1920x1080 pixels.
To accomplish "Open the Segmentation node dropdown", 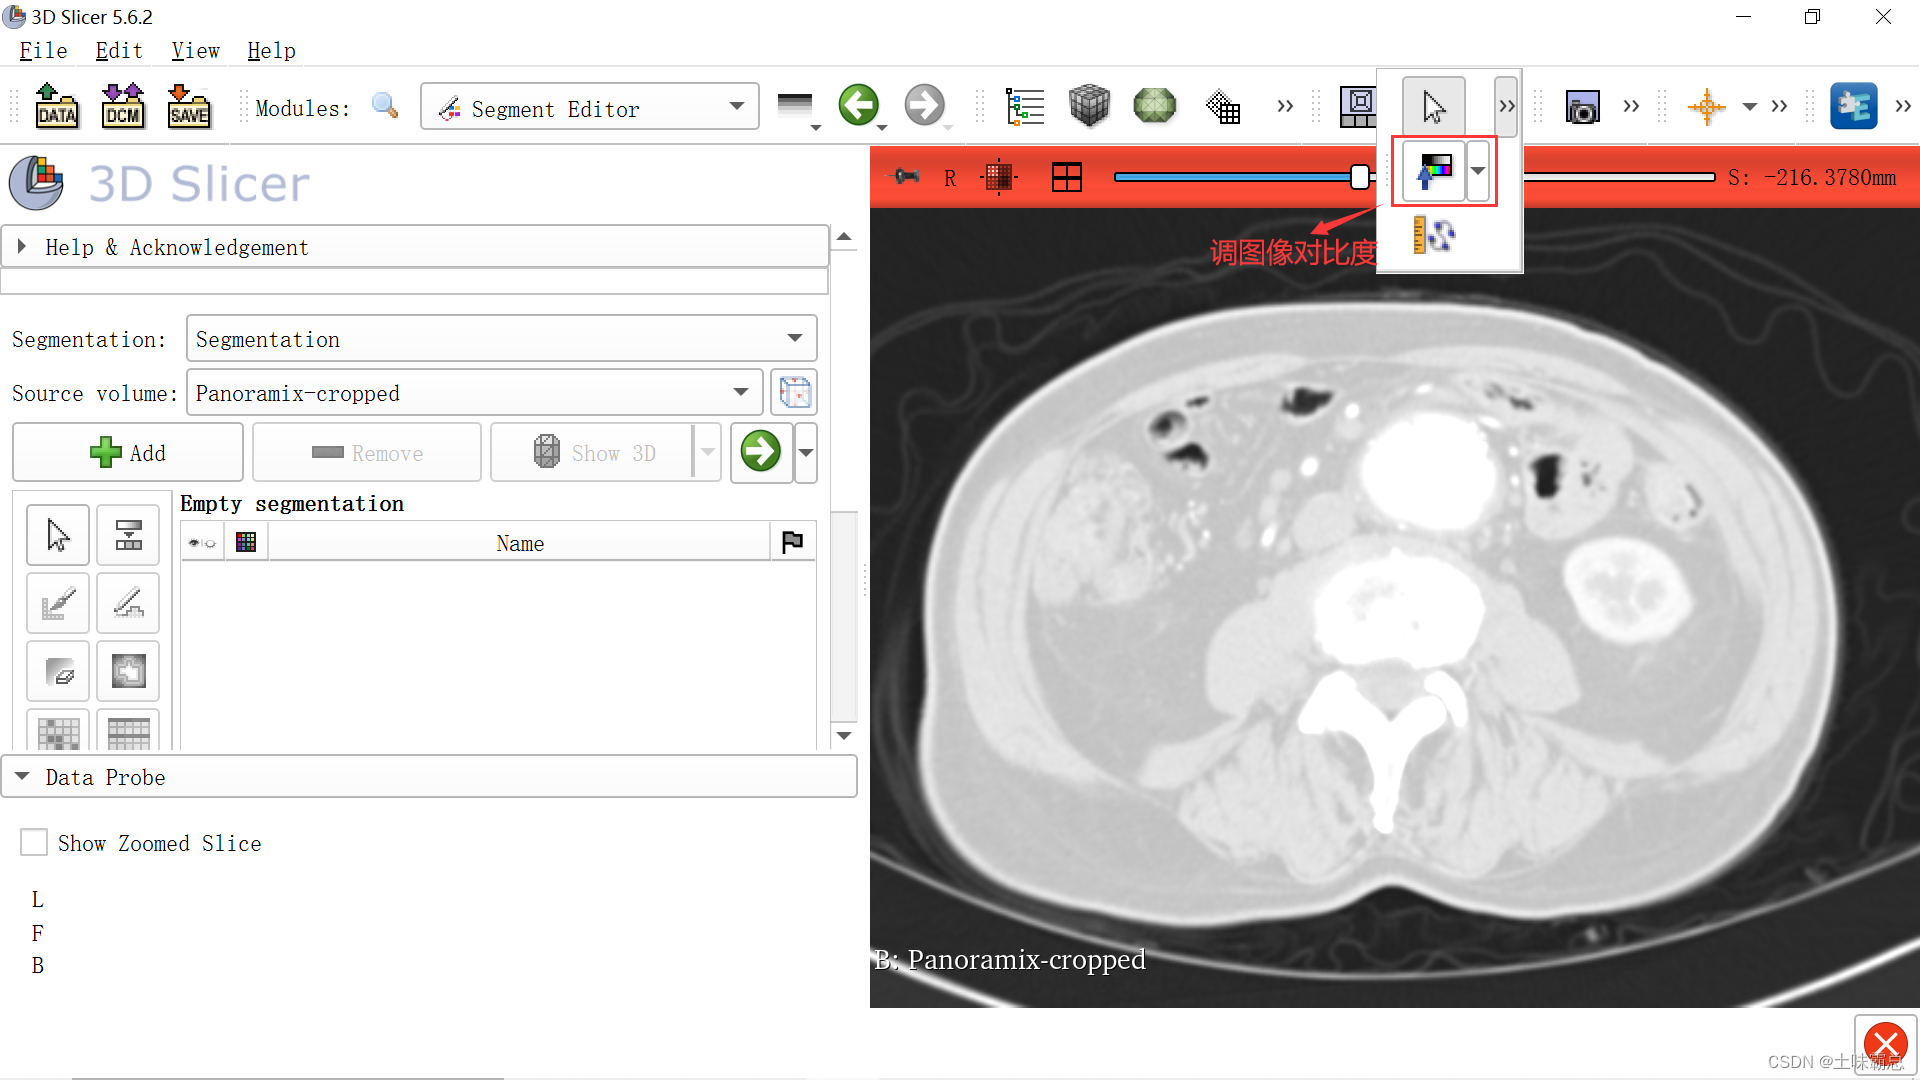I will pos(500,339).
